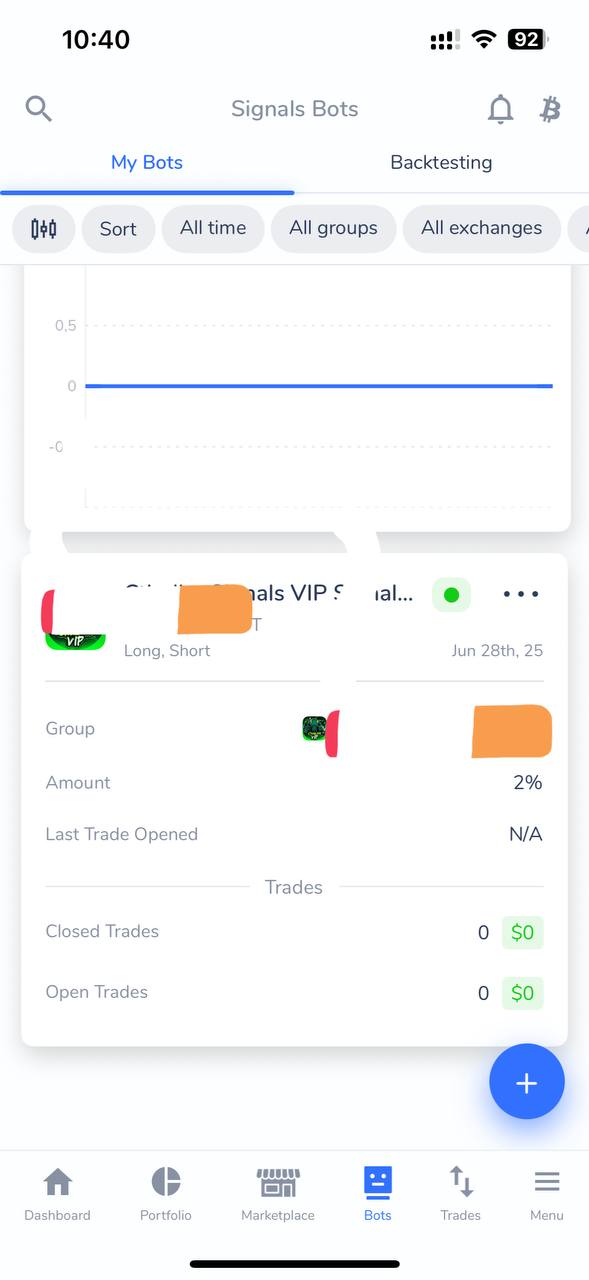Open the Sort options chip
Viewport: 589px width, 1280px height.
pos(118,229)
